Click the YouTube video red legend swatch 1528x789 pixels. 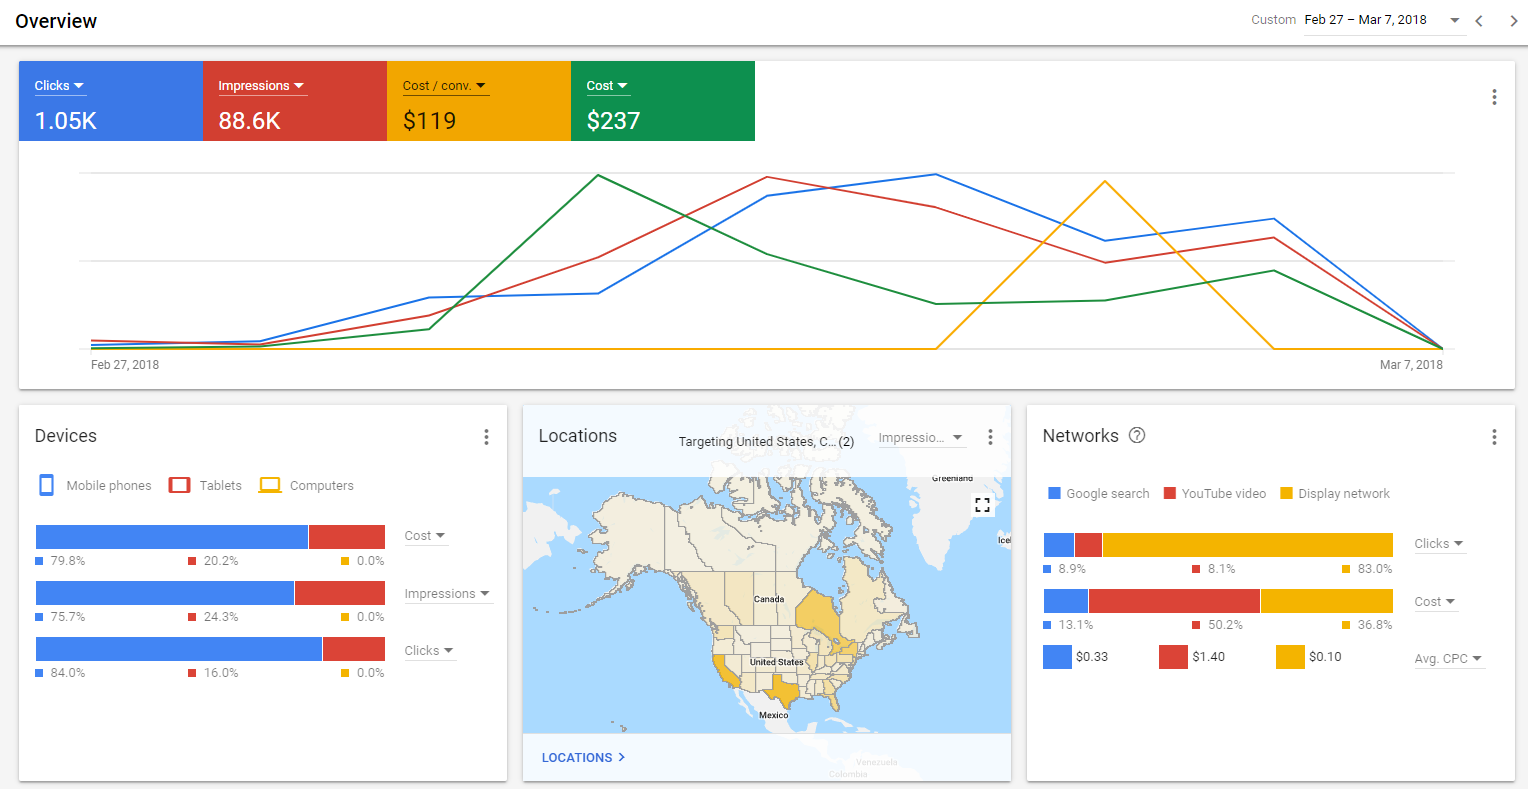tap(1170, 493)
